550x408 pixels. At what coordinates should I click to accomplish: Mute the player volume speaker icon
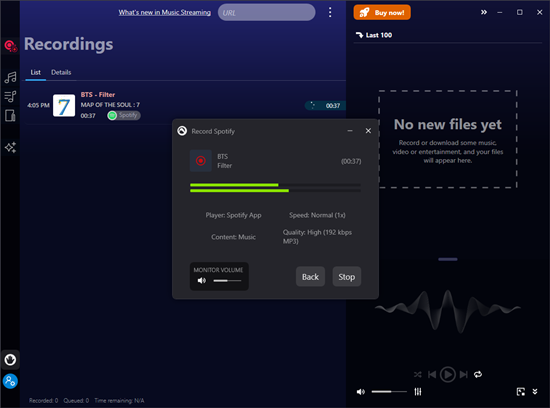361,392
